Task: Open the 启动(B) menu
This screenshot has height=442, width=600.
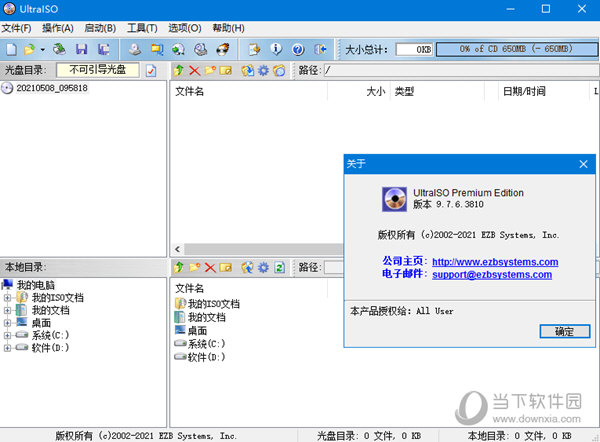Action: (100, 28)
